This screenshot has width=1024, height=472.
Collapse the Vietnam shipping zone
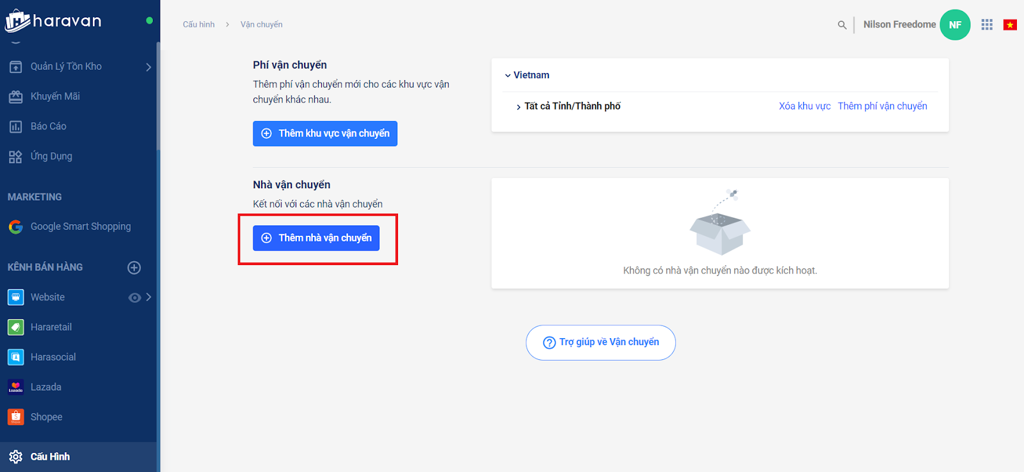pyautogui.click(x=508, y=75)
